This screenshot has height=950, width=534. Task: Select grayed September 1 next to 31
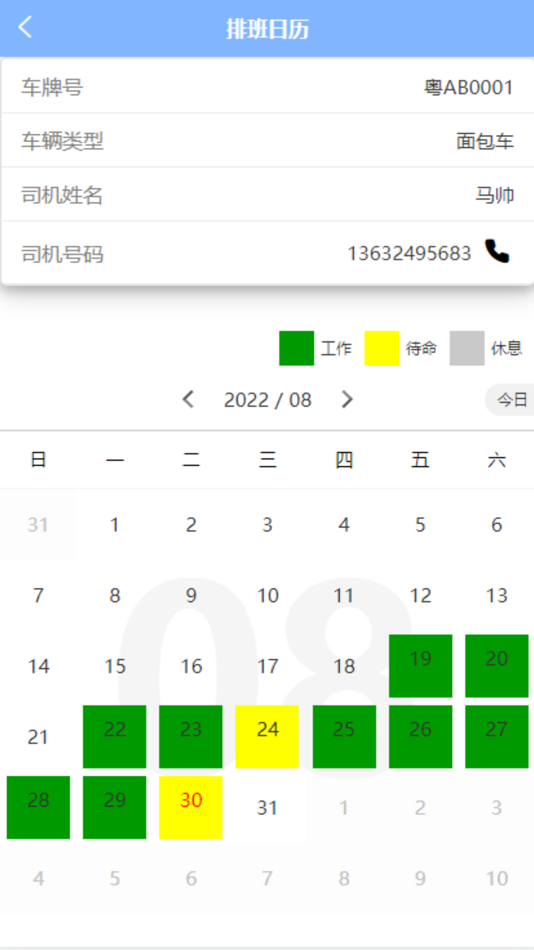pyautogui.click(x=344, y=808)
